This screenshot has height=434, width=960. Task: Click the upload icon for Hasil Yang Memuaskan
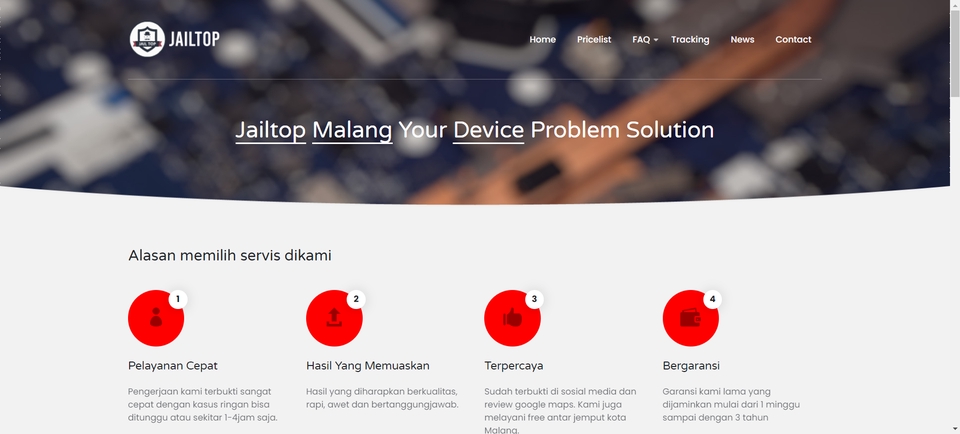click(334, 317)
